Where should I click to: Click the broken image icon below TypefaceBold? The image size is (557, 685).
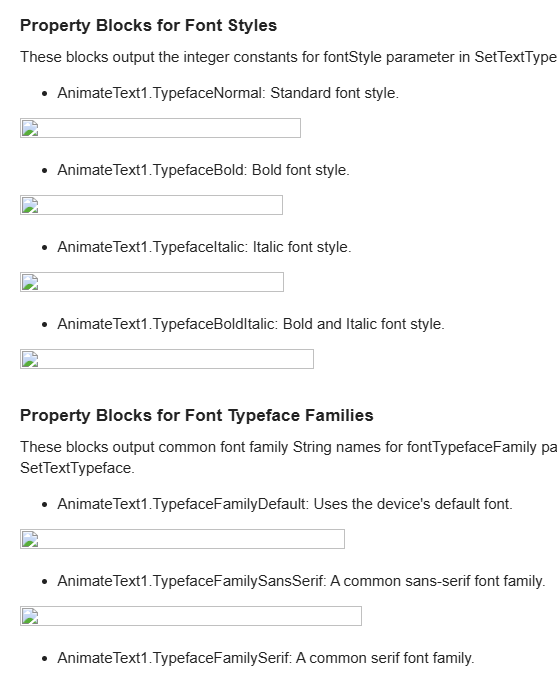pos(30,205)
